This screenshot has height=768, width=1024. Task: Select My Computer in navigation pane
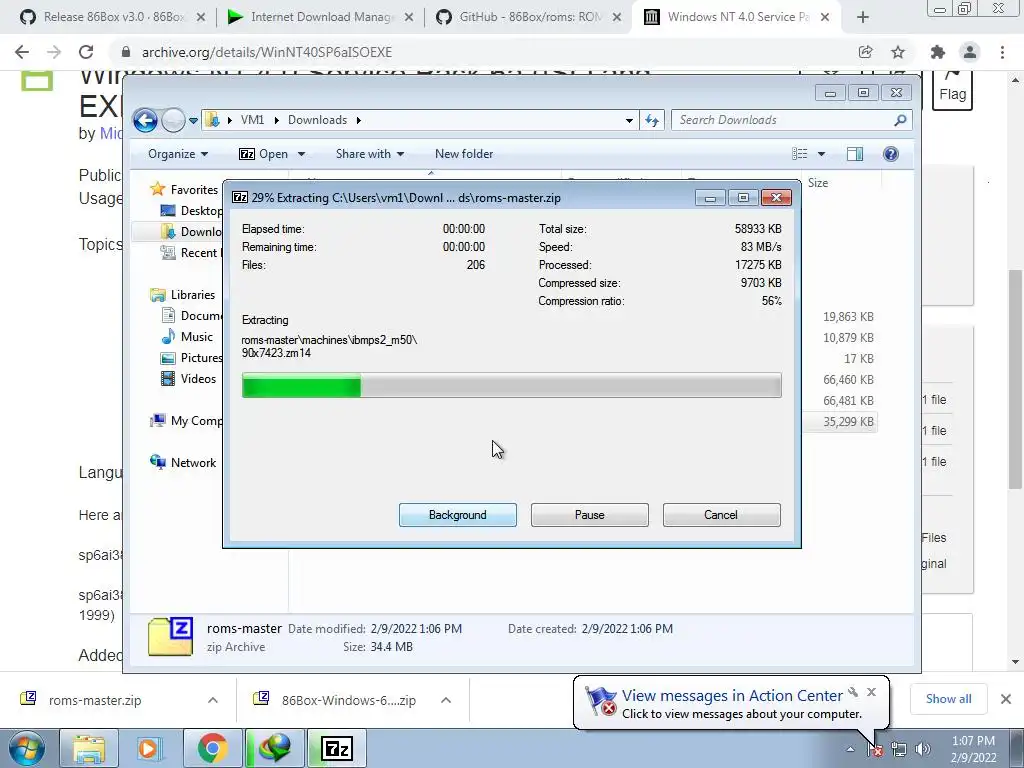pyautogui.click(x=186, y=421)
